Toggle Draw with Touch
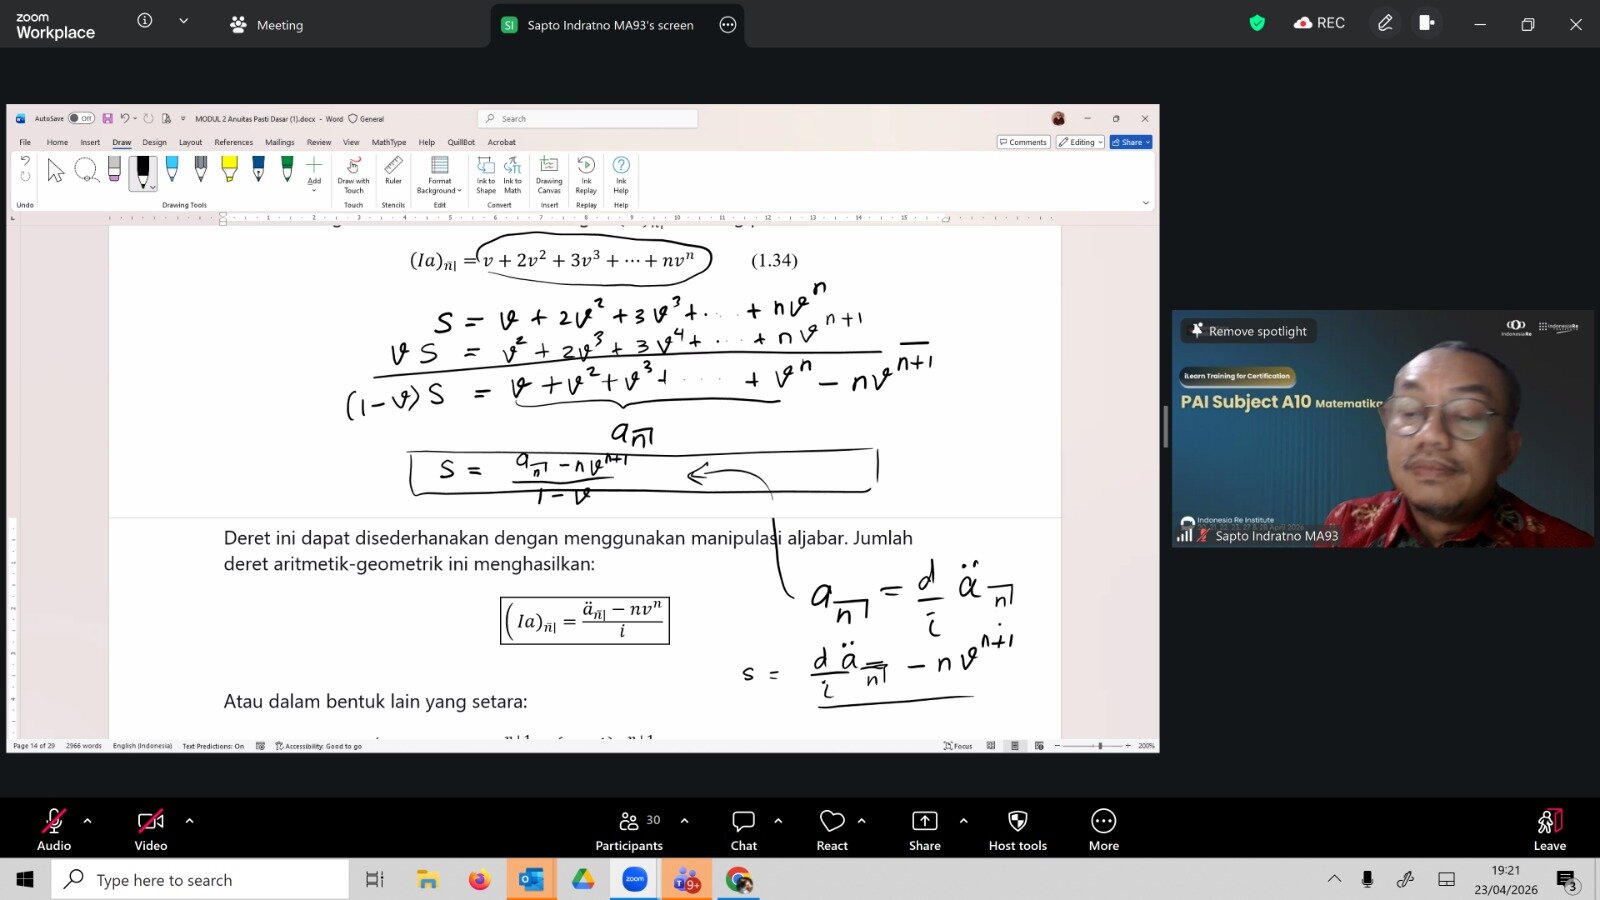This screenshot has width=1600, height=900. [353, 174]
